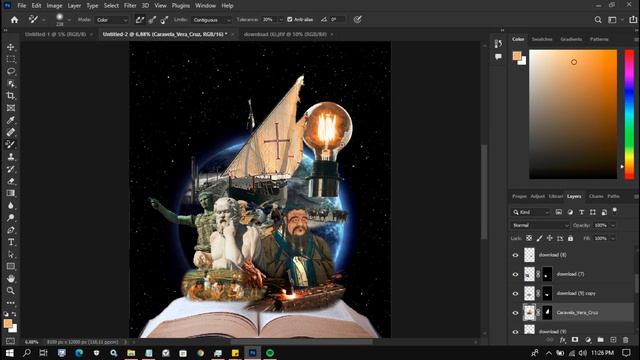Open the layer style fx menu
The height and width of the screenshot is (360, 640).
pyautogui.click(x=562, y=340)
